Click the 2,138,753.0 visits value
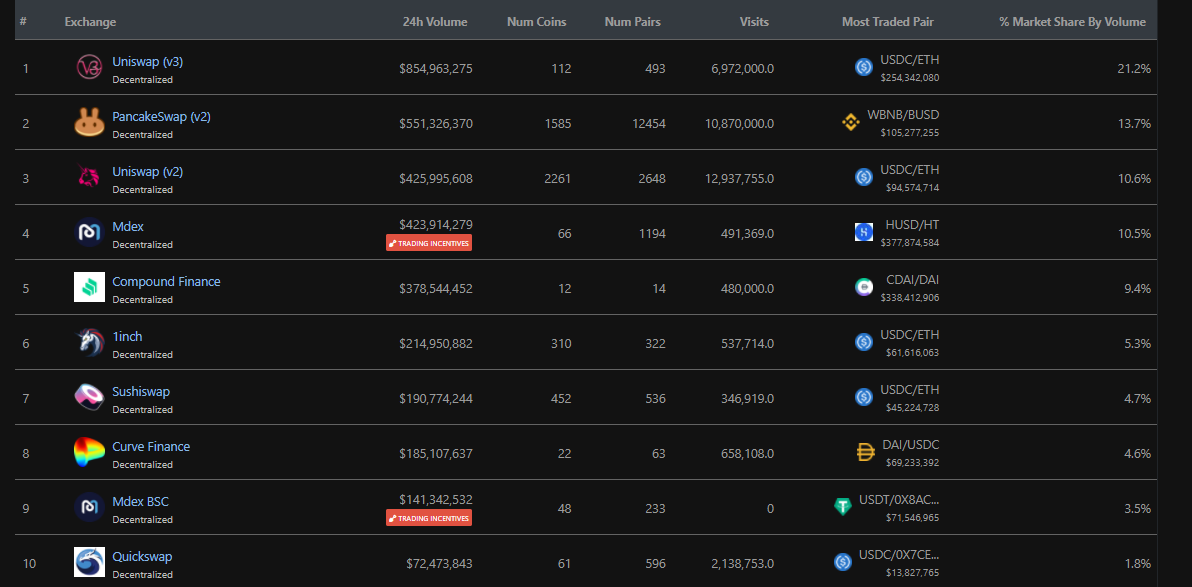The height and width of the screenshot is (587, 1192). click(x=743, y=563)
